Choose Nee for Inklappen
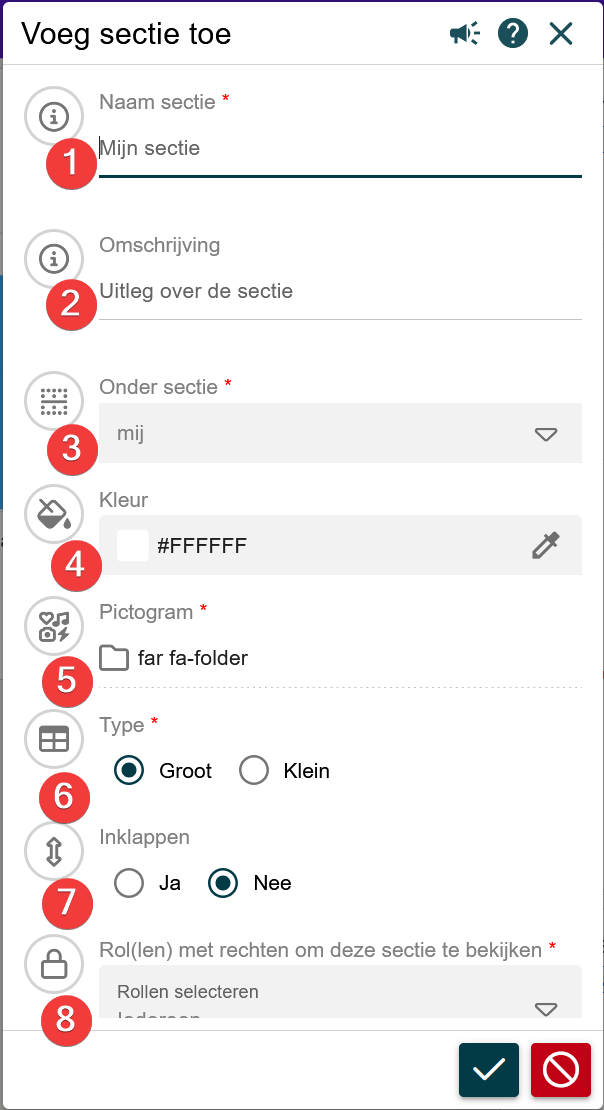Viewport: 604px width, 1110px height. [223, 884]
